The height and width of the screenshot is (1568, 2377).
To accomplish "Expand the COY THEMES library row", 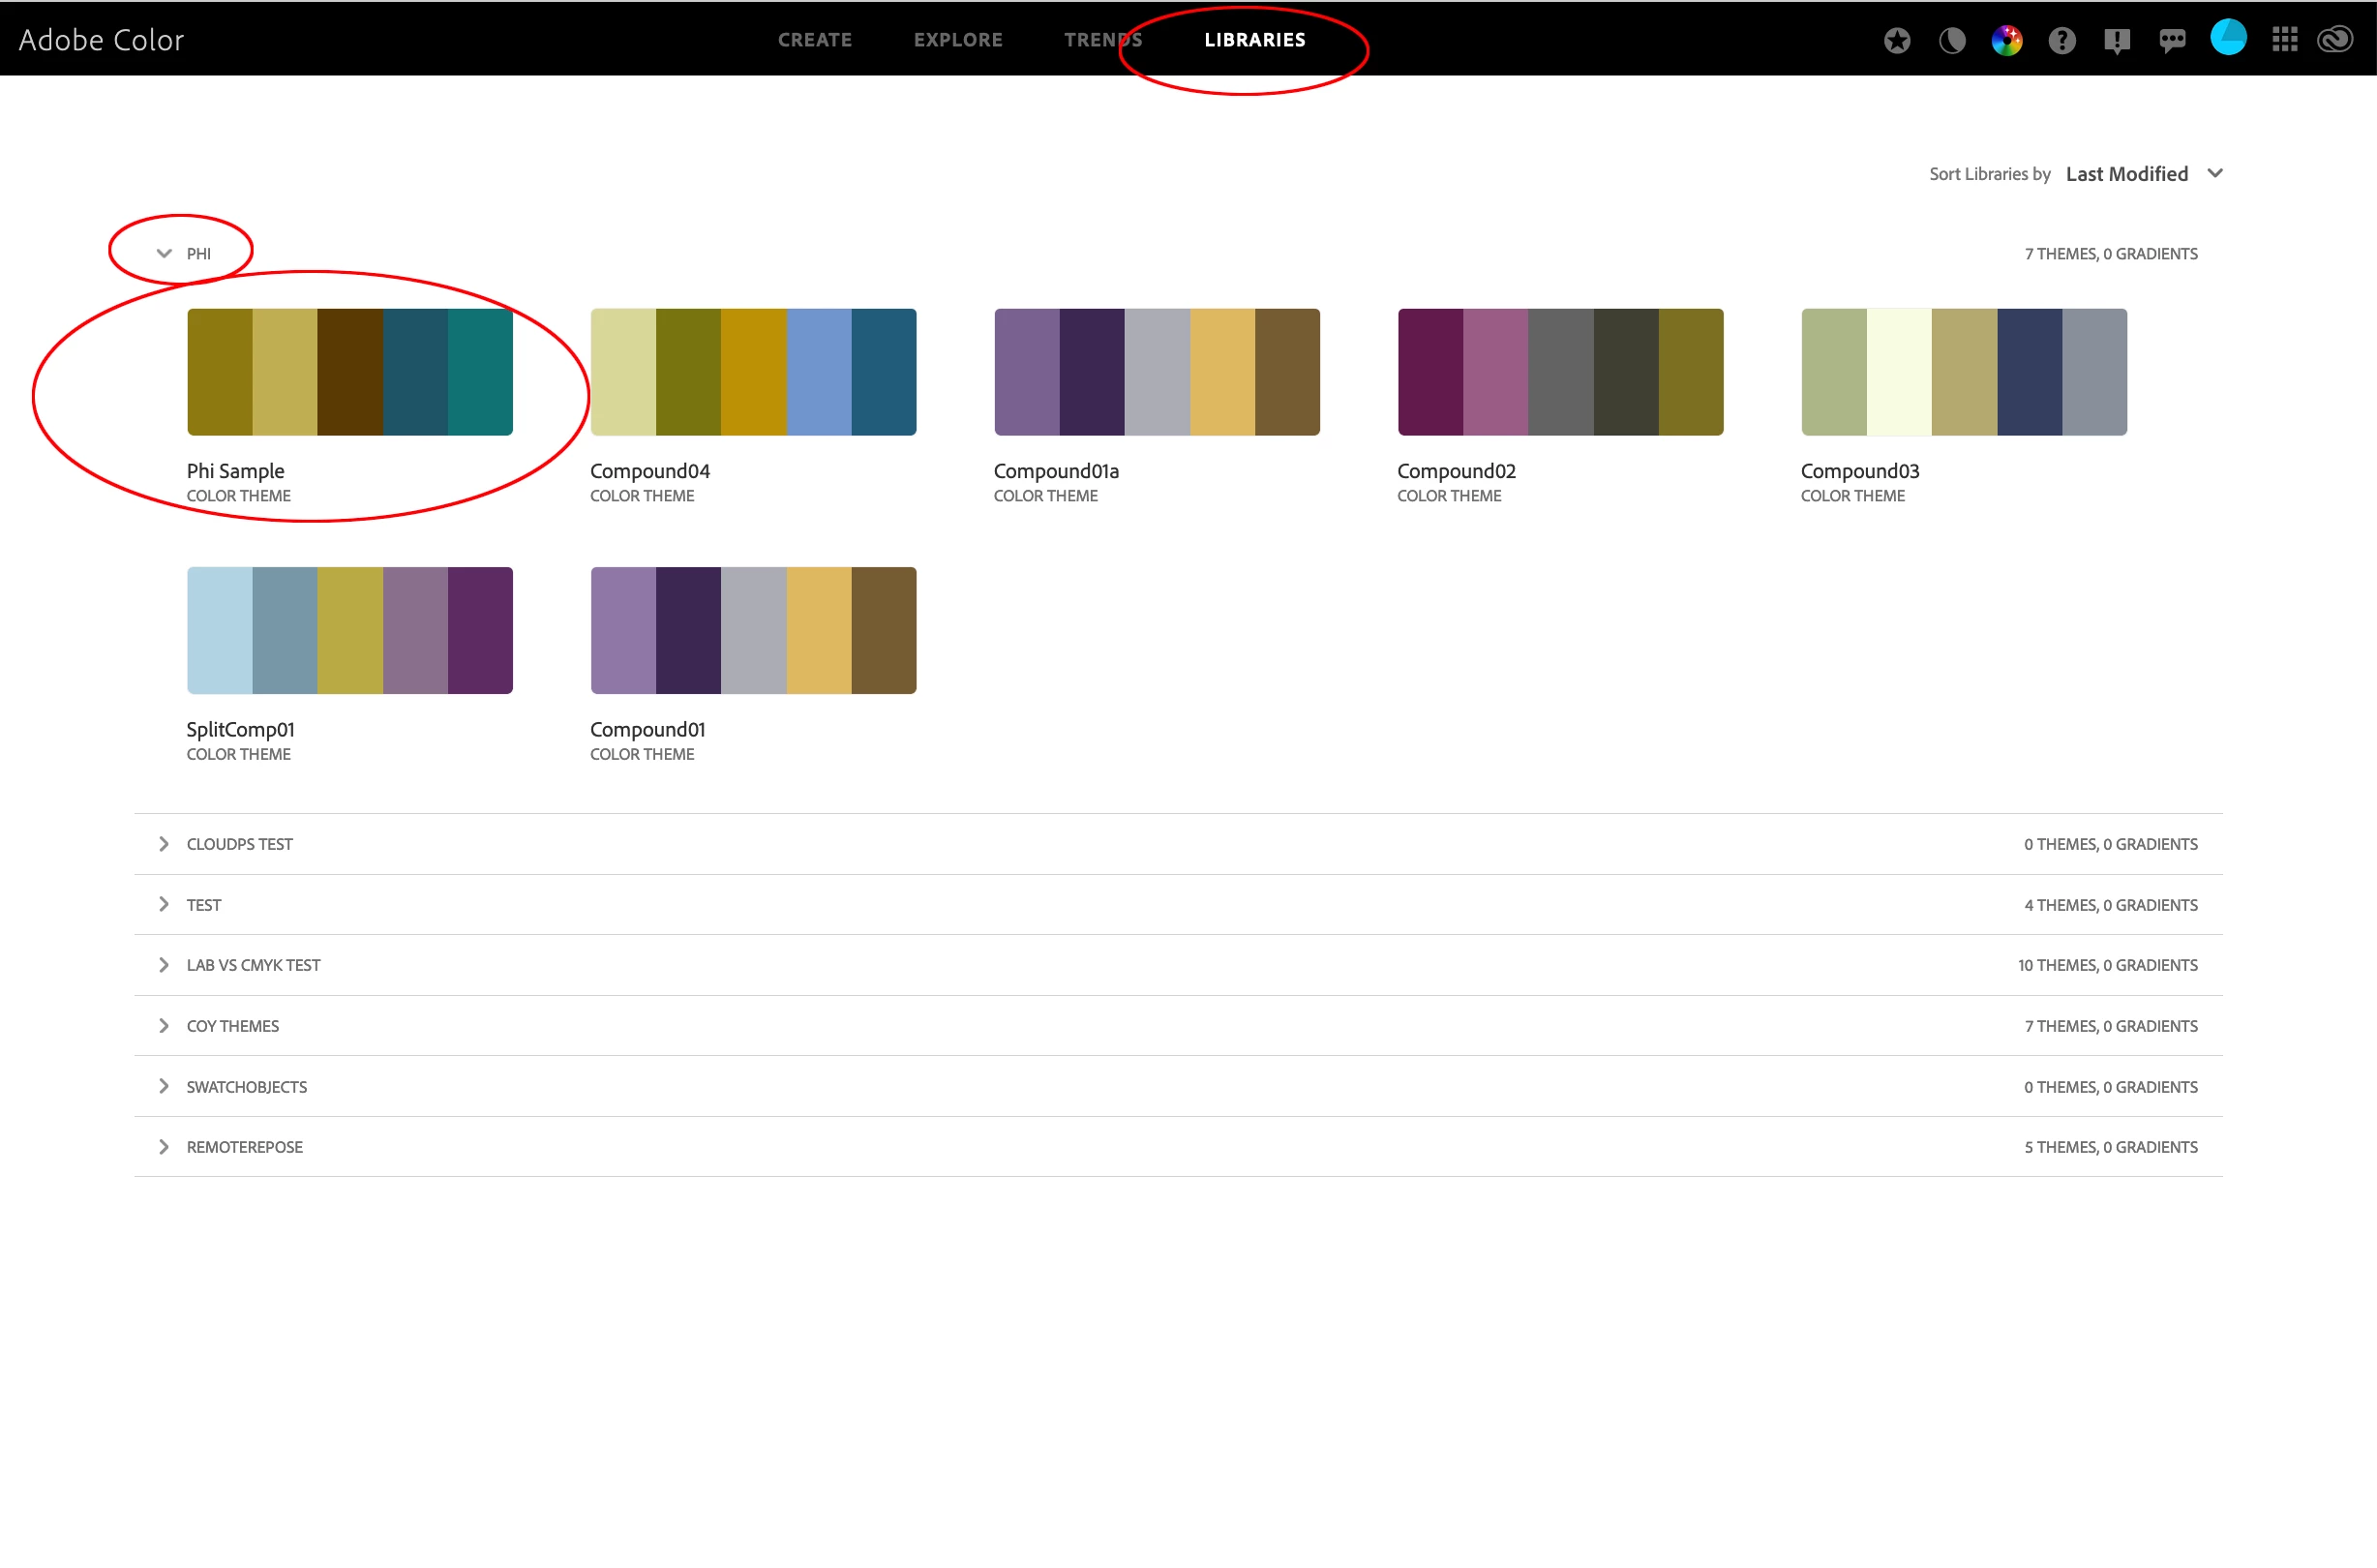I will coord(164,1026).
